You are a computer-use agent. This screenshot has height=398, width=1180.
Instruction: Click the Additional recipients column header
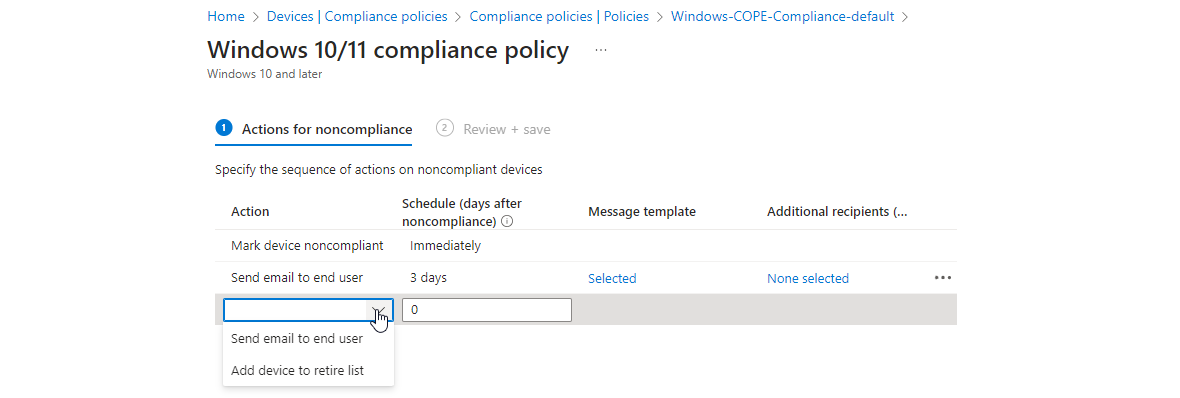point(837,211)
